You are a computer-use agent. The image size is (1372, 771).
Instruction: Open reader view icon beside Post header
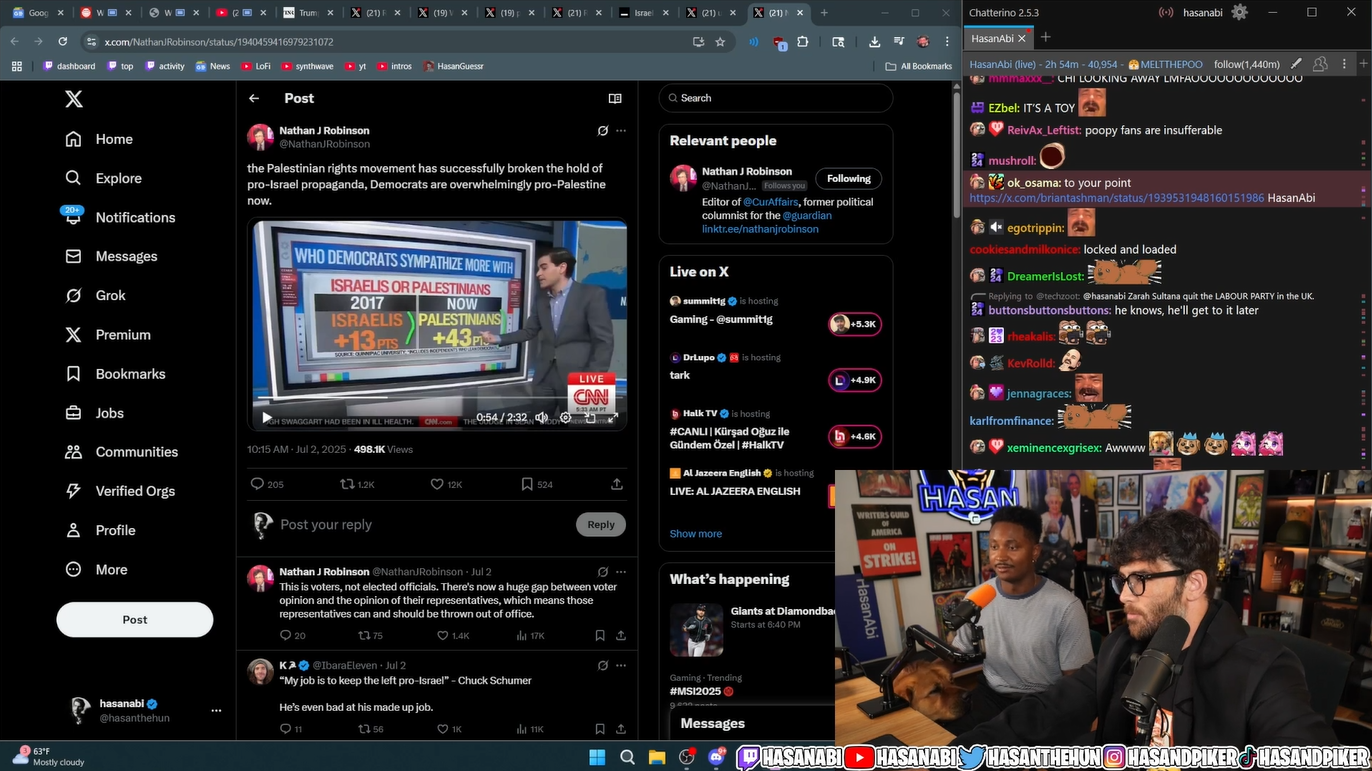615,98
